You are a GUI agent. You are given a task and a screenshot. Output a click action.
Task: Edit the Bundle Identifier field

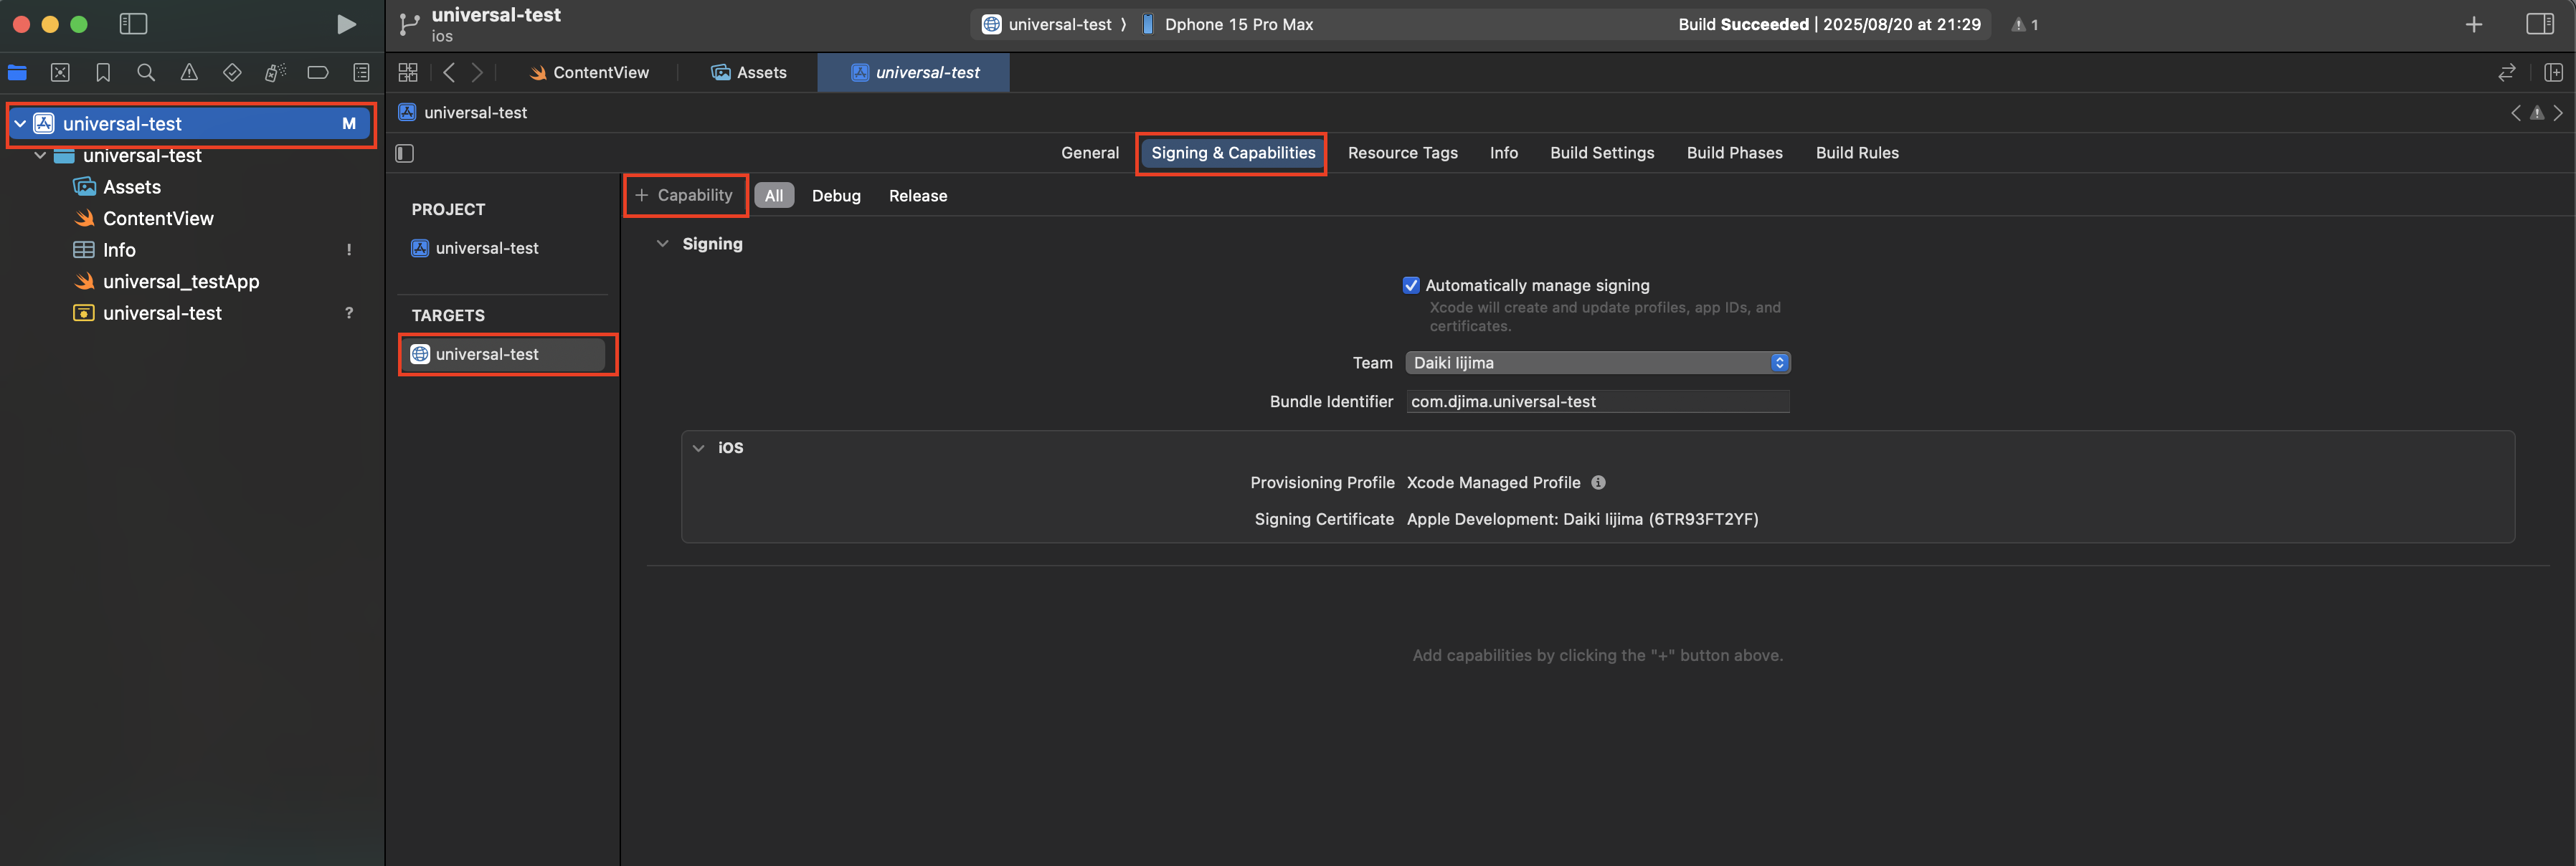tap(1598, 401)
